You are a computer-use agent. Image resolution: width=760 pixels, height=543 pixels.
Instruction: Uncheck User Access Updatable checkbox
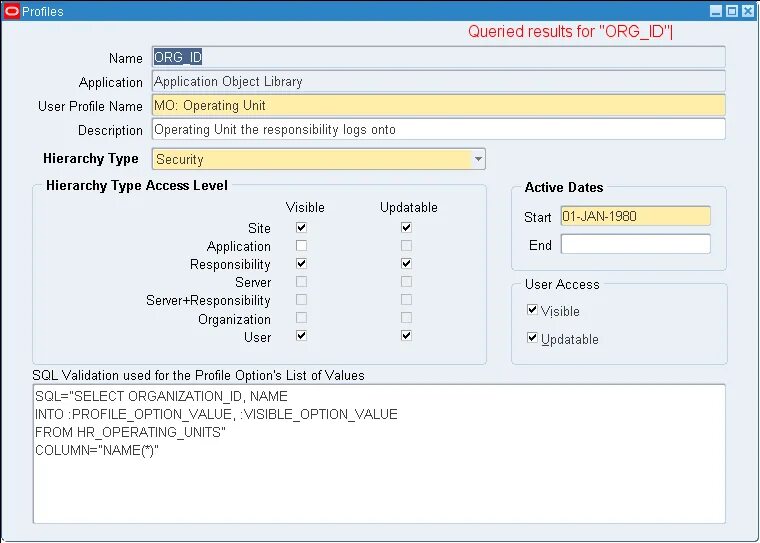click(x=532, y=337)
